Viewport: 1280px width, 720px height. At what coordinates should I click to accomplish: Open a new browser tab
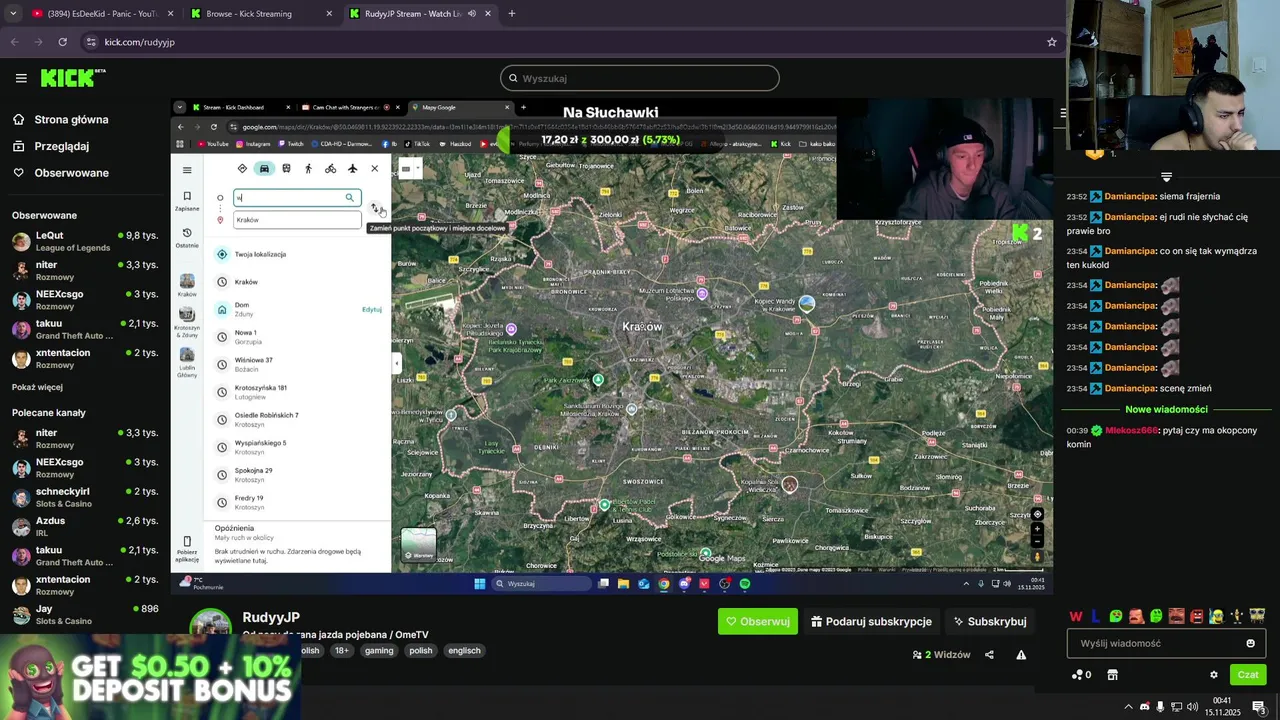pyautogui.click(x=512, y=14)
